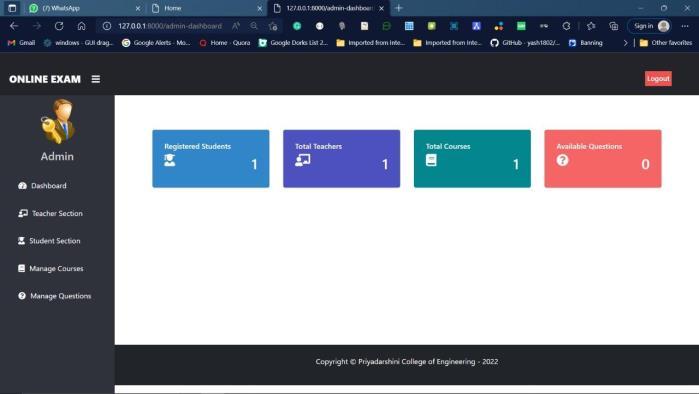
Task: Open the Teacher Section menu item
Action: point(50,213)
